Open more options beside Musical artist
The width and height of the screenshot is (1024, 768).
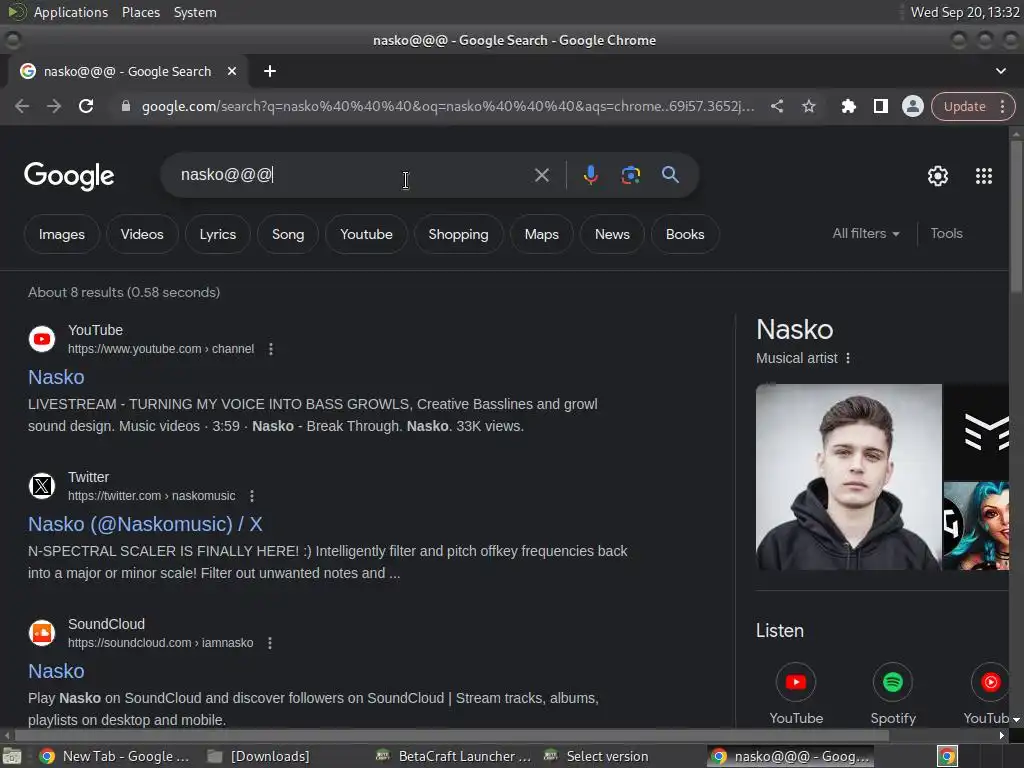[x=848, y=359]
